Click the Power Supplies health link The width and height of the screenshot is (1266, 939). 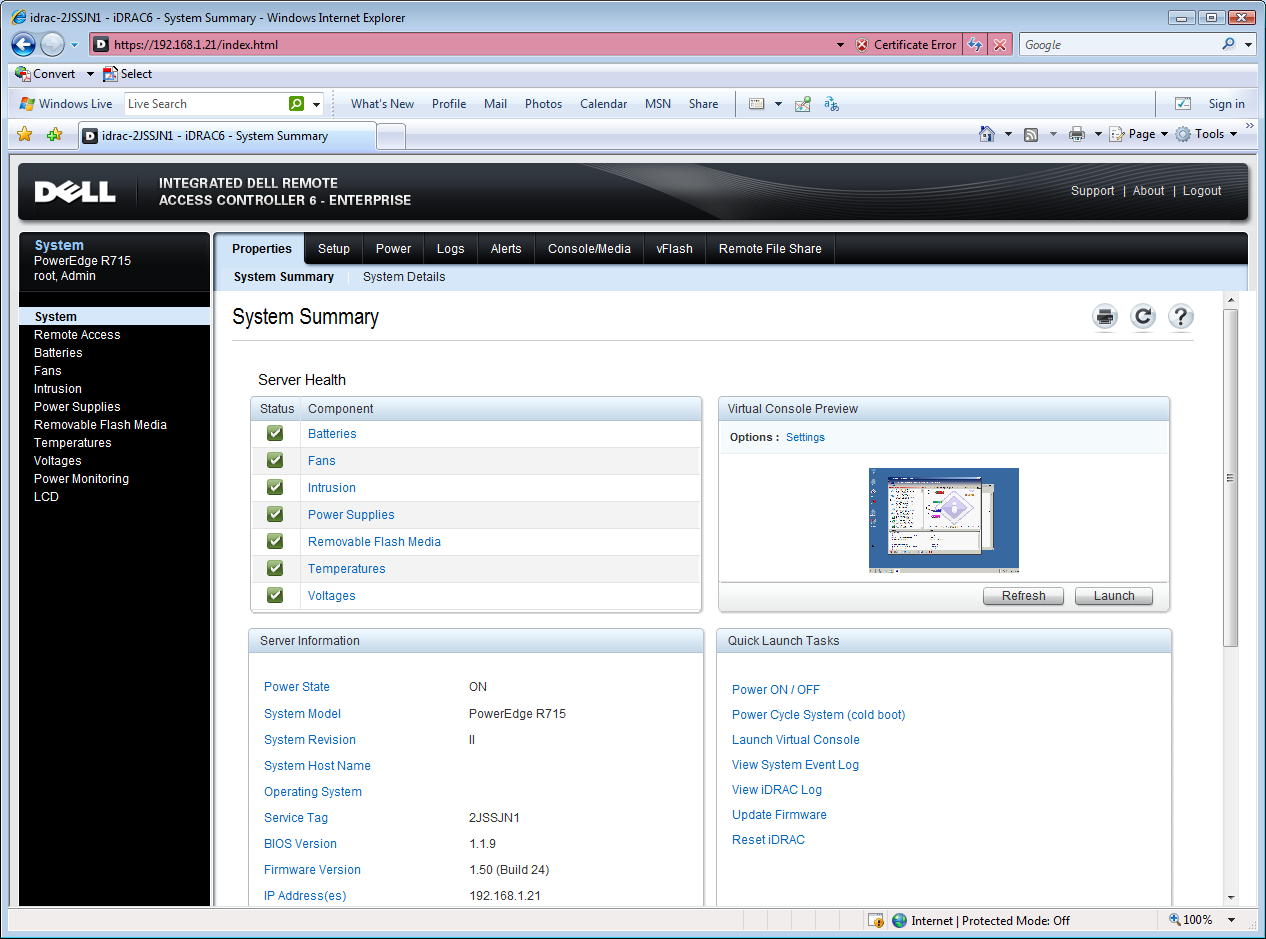point(351,515)
